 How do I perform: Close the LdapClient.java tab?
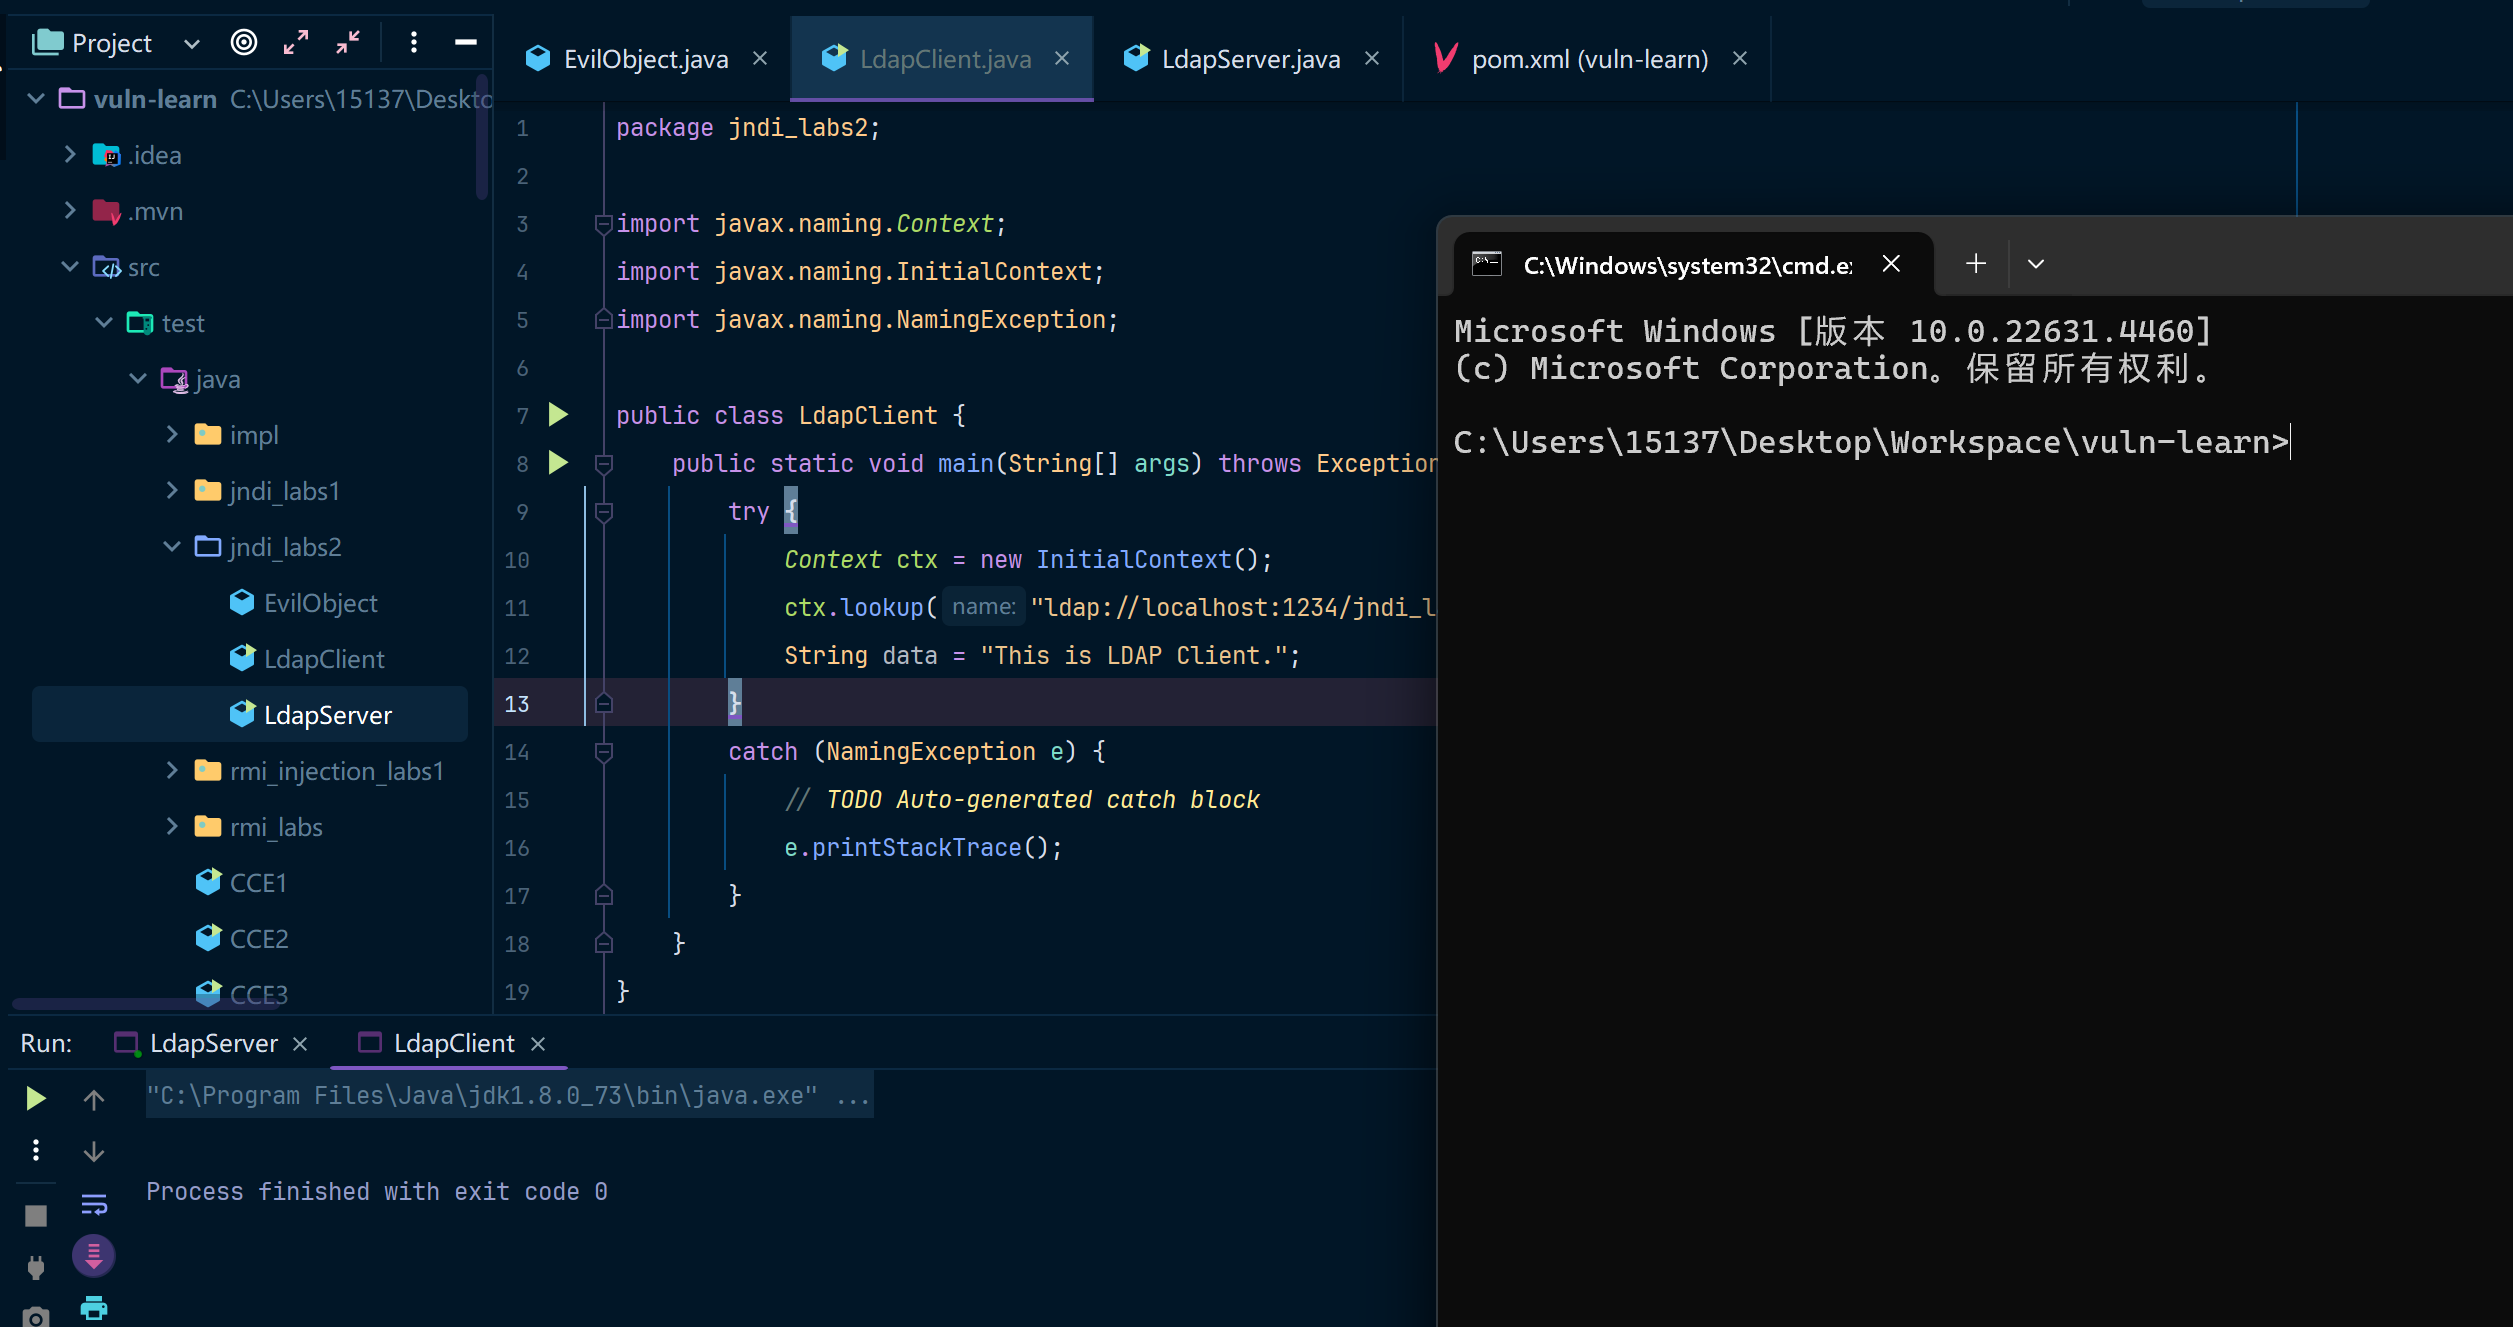pos(1062,59)
